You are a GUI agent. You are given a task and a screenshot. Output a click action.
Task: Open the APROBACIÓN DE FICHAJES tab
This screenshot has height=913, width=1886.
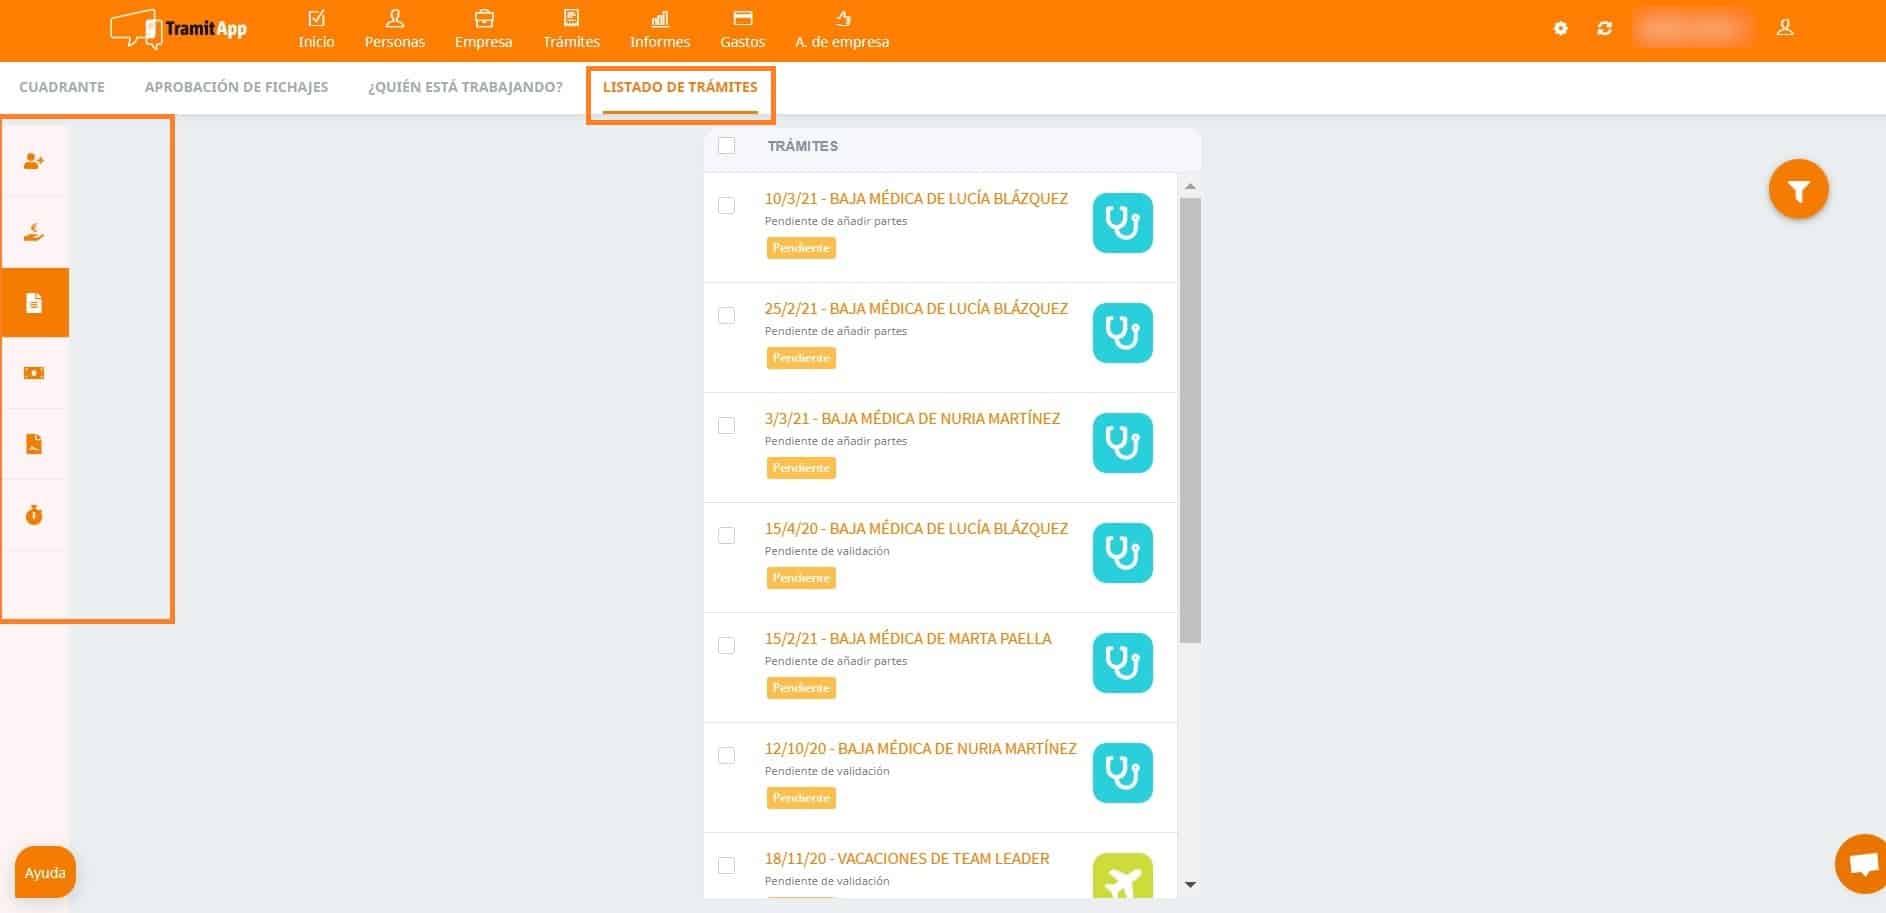pos(237,87)
